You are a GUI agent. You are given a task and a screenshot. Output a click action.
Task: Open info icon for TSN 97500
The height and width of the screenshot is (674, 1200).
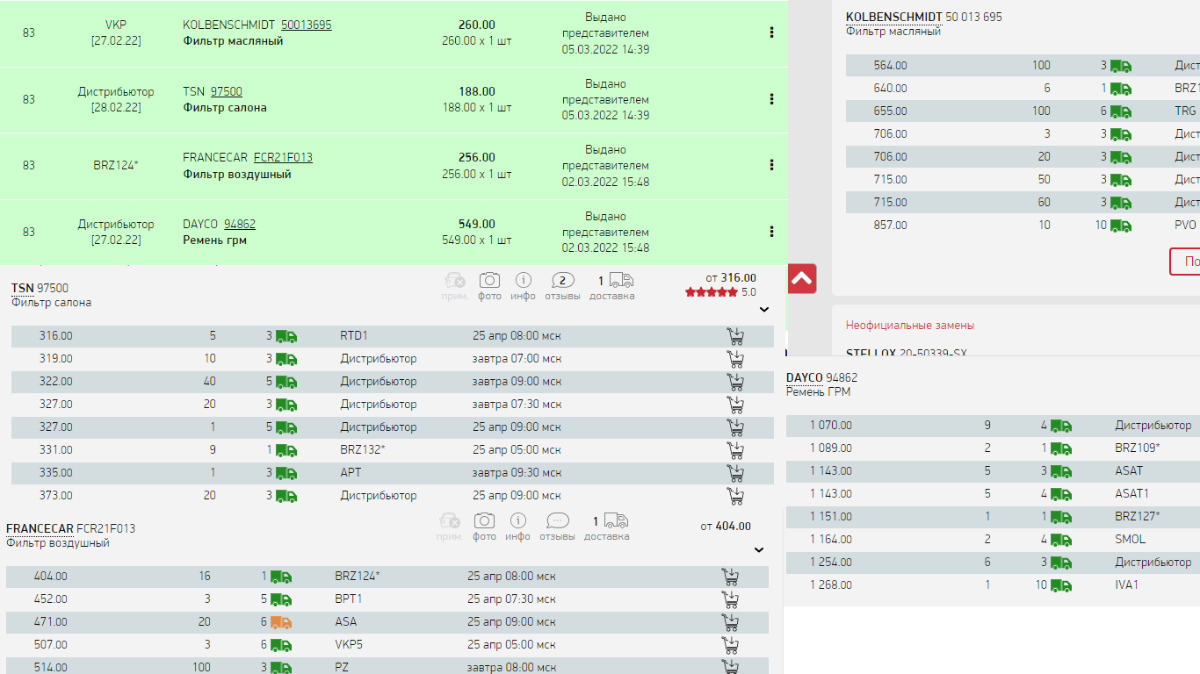523,281
